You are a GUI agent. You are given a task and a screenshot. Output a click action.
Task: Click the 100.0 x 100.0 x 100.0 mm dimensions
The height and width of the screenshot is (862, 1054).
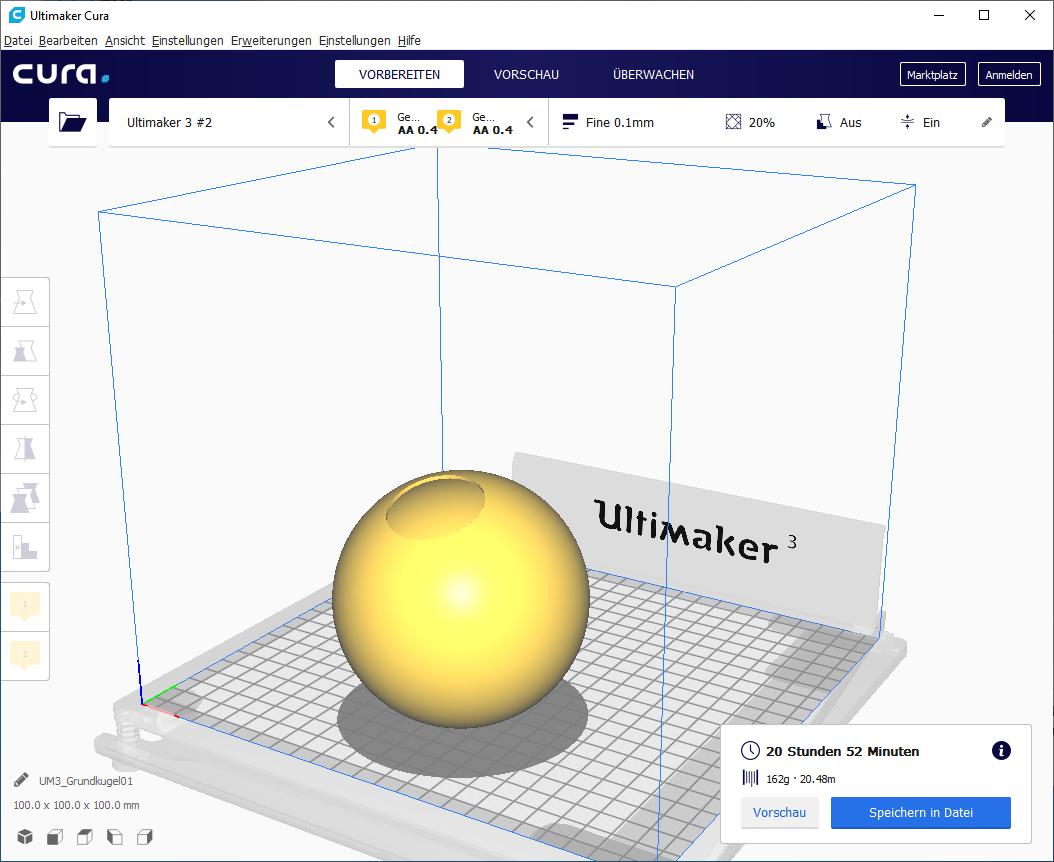[76, 805]
